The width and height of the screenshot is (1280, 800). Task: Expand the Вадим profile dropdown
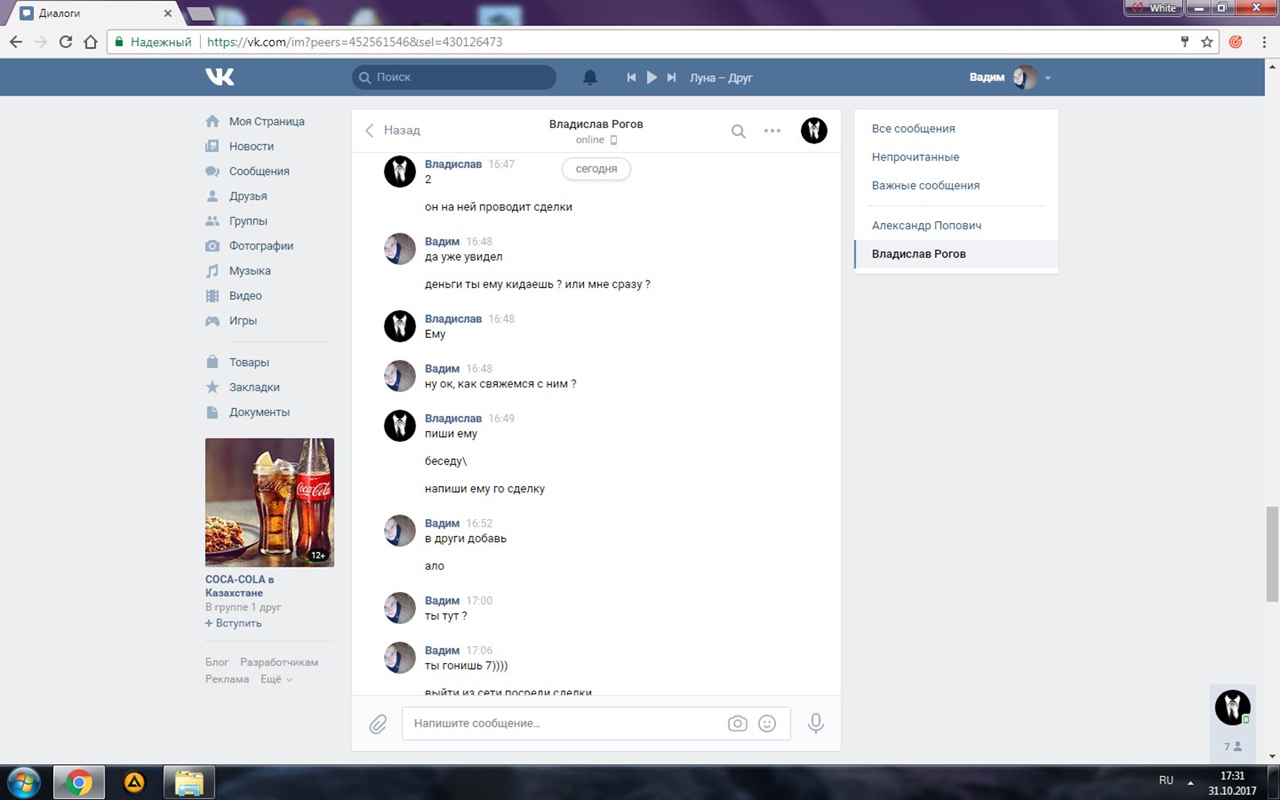pos(1047,78)
